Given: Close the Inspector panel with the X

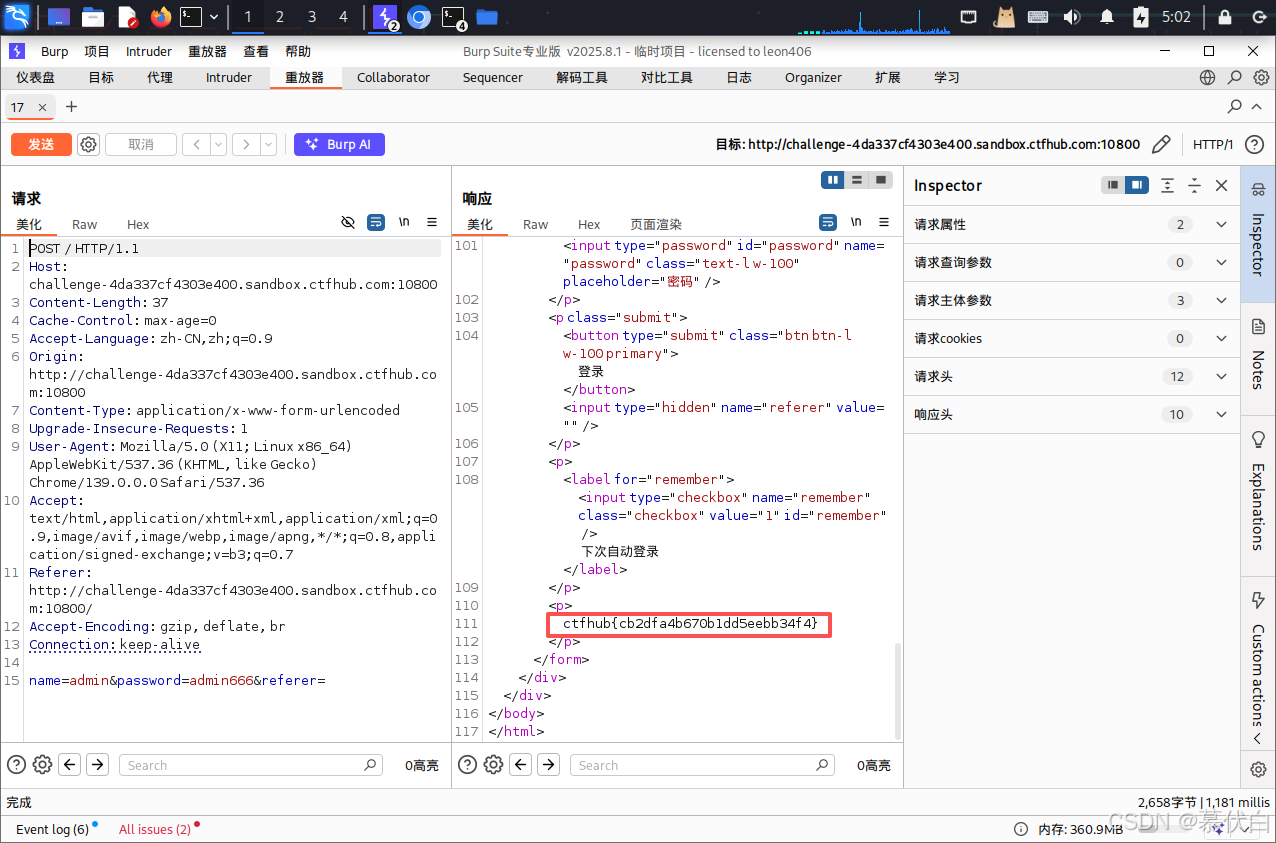Looking at the screenshot, I should (x=1221, y=185).
